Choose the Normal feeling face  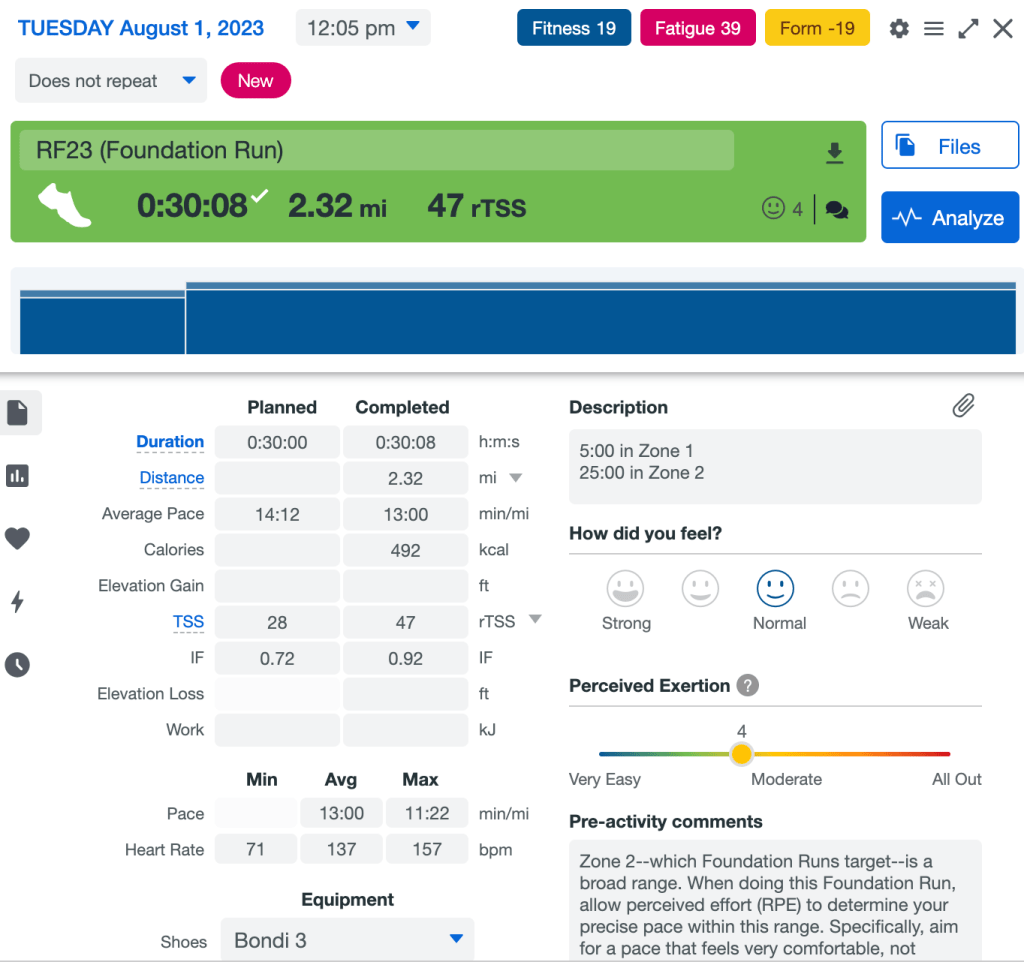[775, 589]
